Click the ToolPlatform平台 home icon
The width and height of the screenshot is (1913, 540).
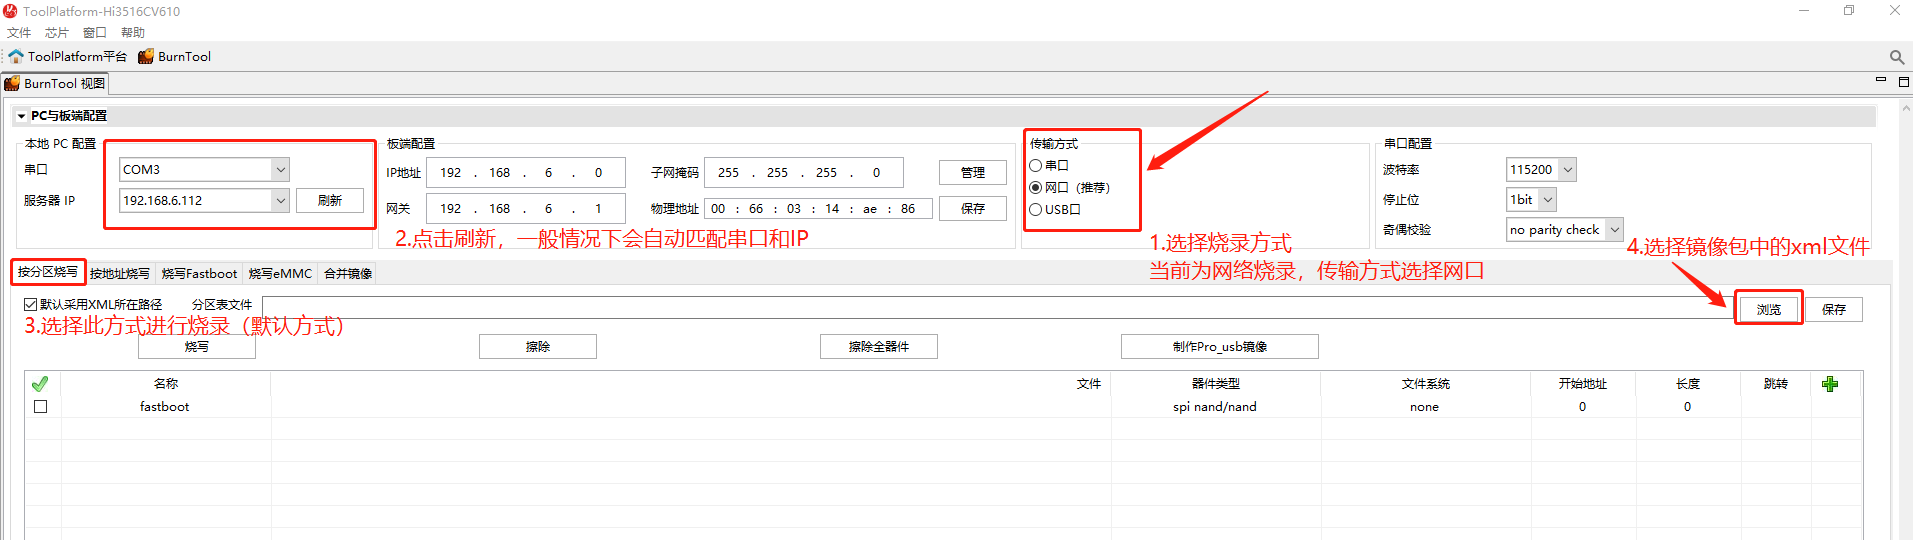16,56
